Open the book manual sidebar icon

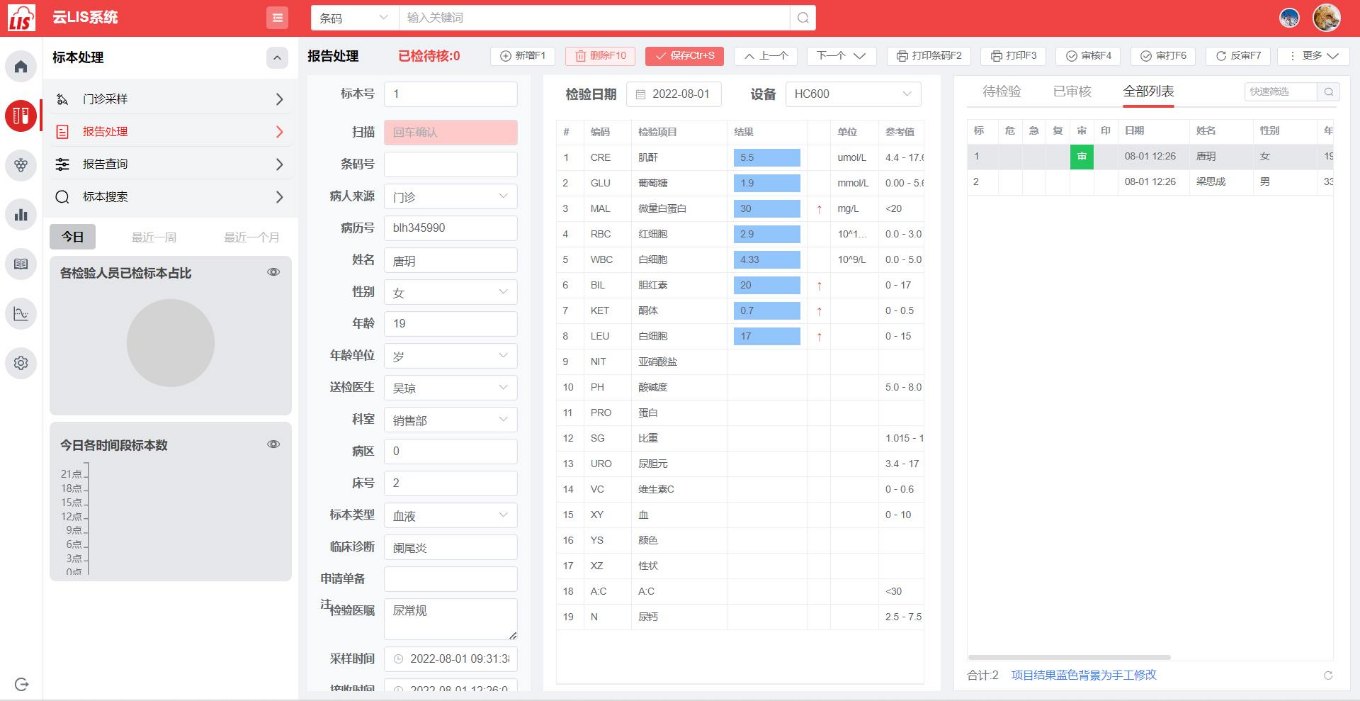[21, 264]
